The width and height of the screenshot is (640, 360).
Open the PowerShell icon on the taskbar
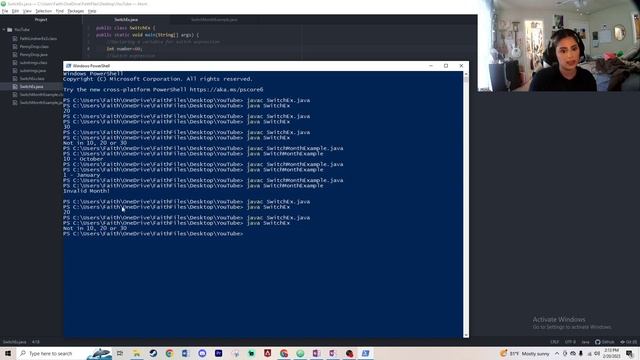365,353
